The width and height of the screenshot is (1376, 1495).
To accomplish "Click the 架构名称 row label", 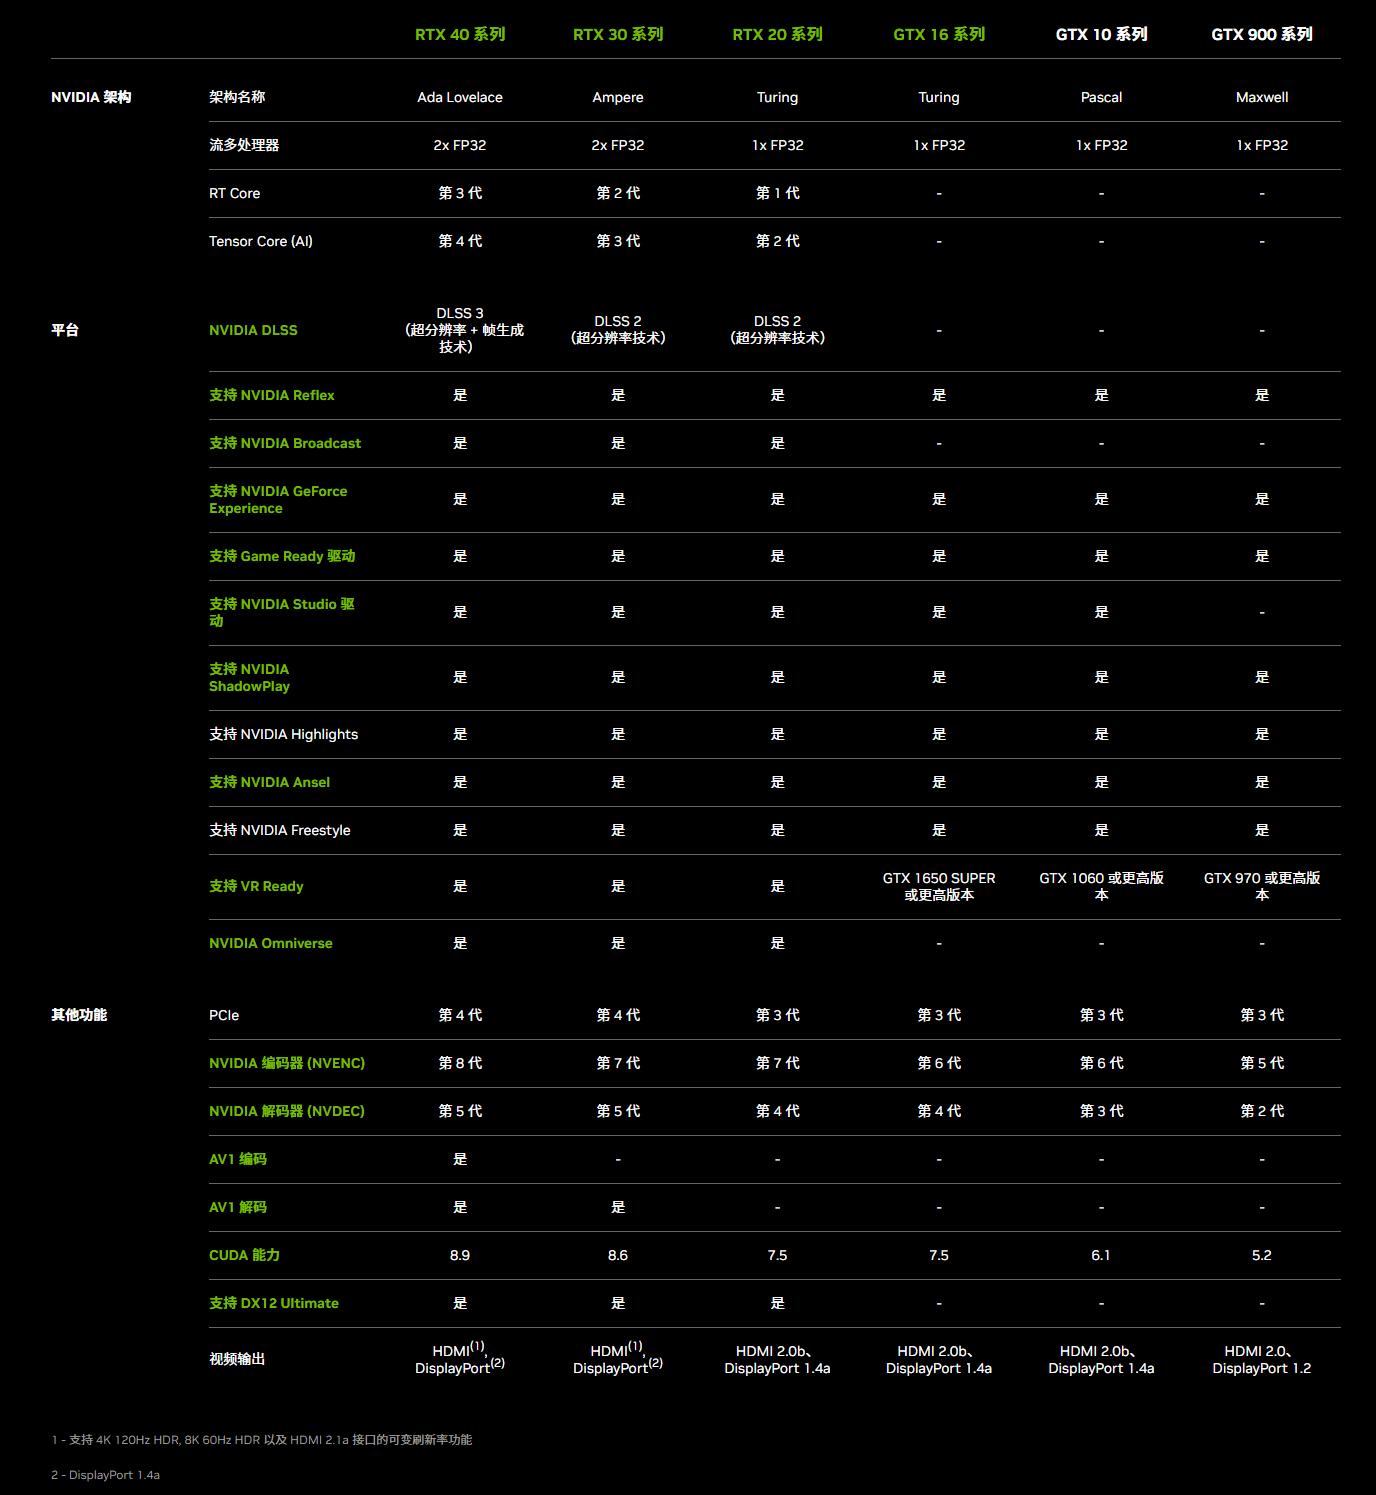I will click(237, 97).
